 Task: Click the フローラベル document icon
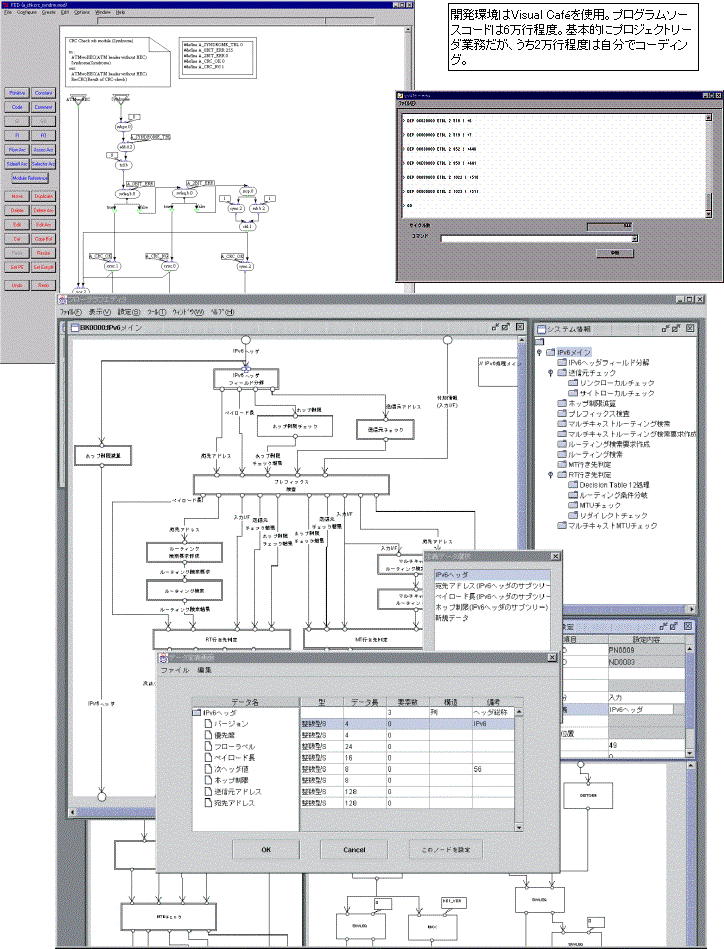(x=208, y=746)
